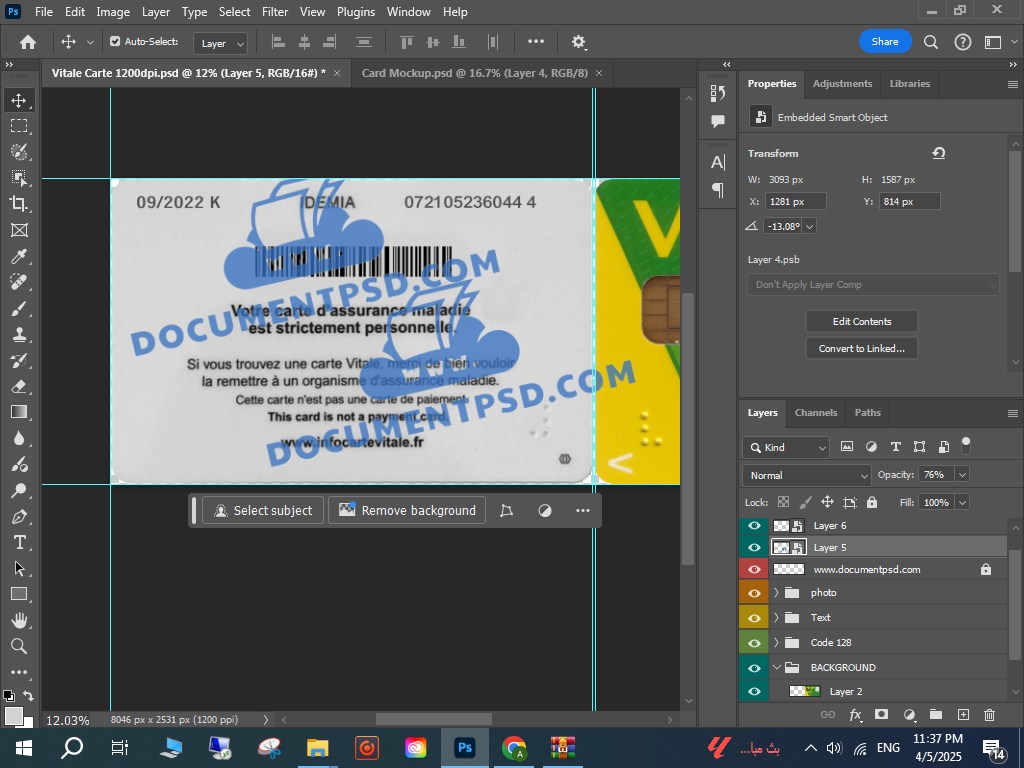Open the collapsed Paragraph panel icon

click(x=718, y=190)
